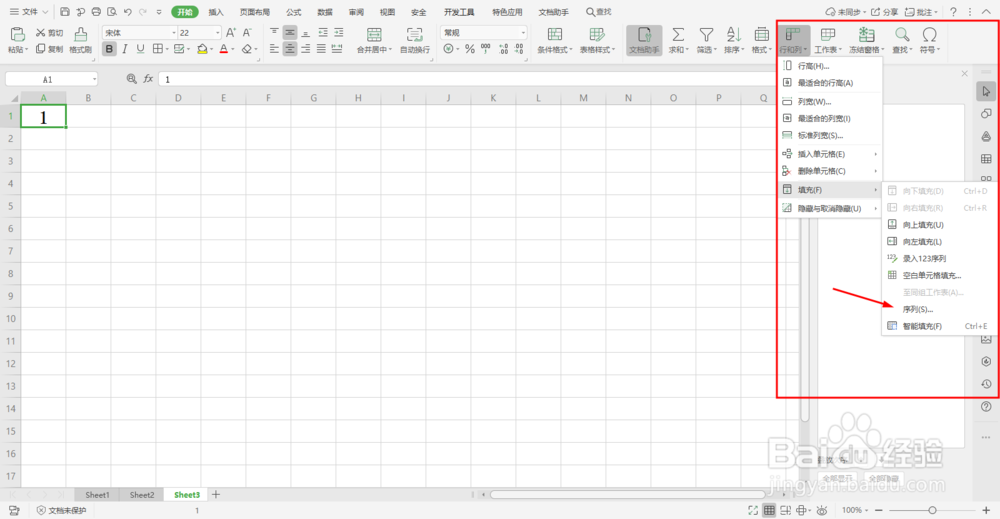Open the fill color dropdown arrow
The height and width of the screenshot is (519, 1000).
click(212, 49)
